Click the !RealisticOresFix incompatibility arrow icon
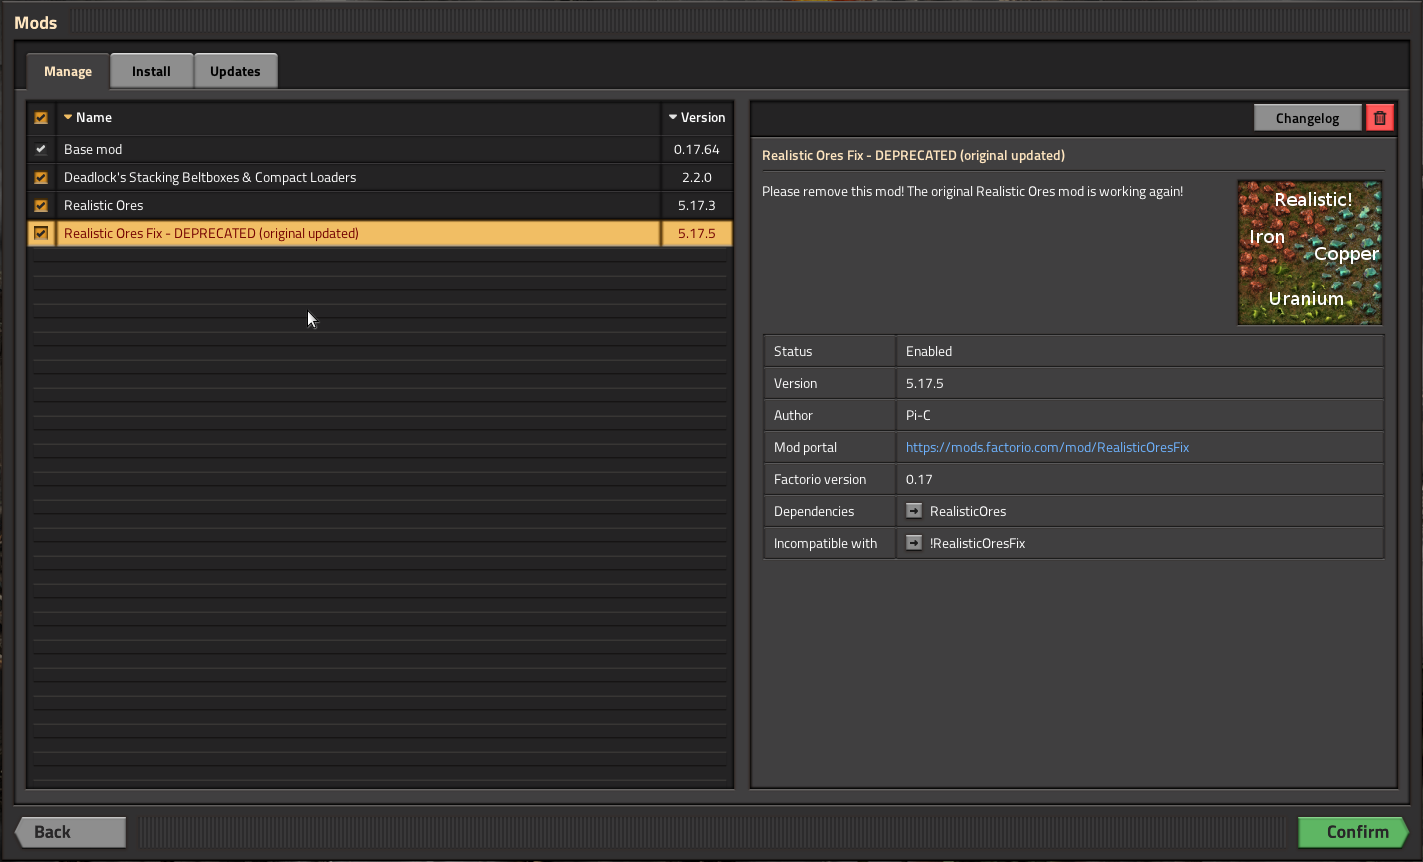 [914, 543]
